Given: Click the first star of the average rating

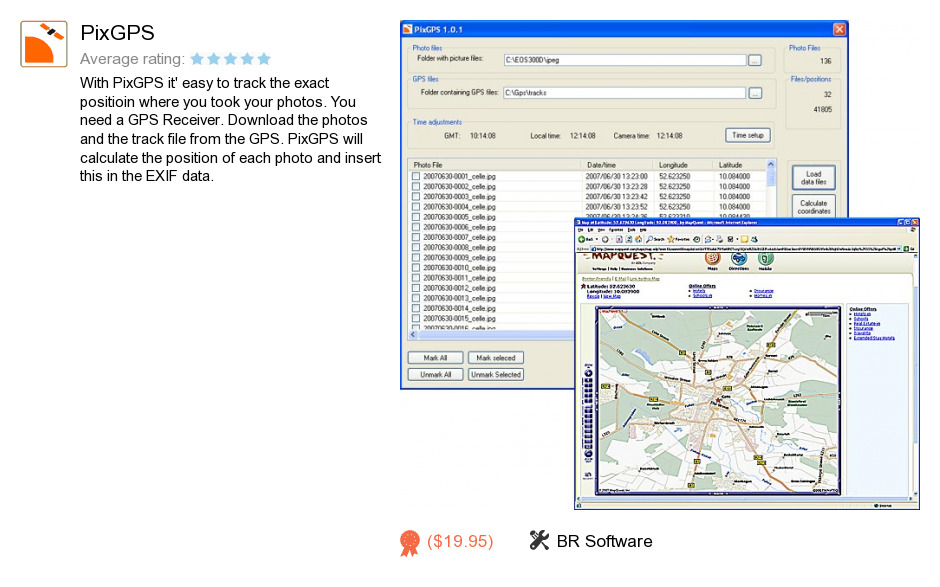Looking at the screenshot, I should [x=197, y=59].
